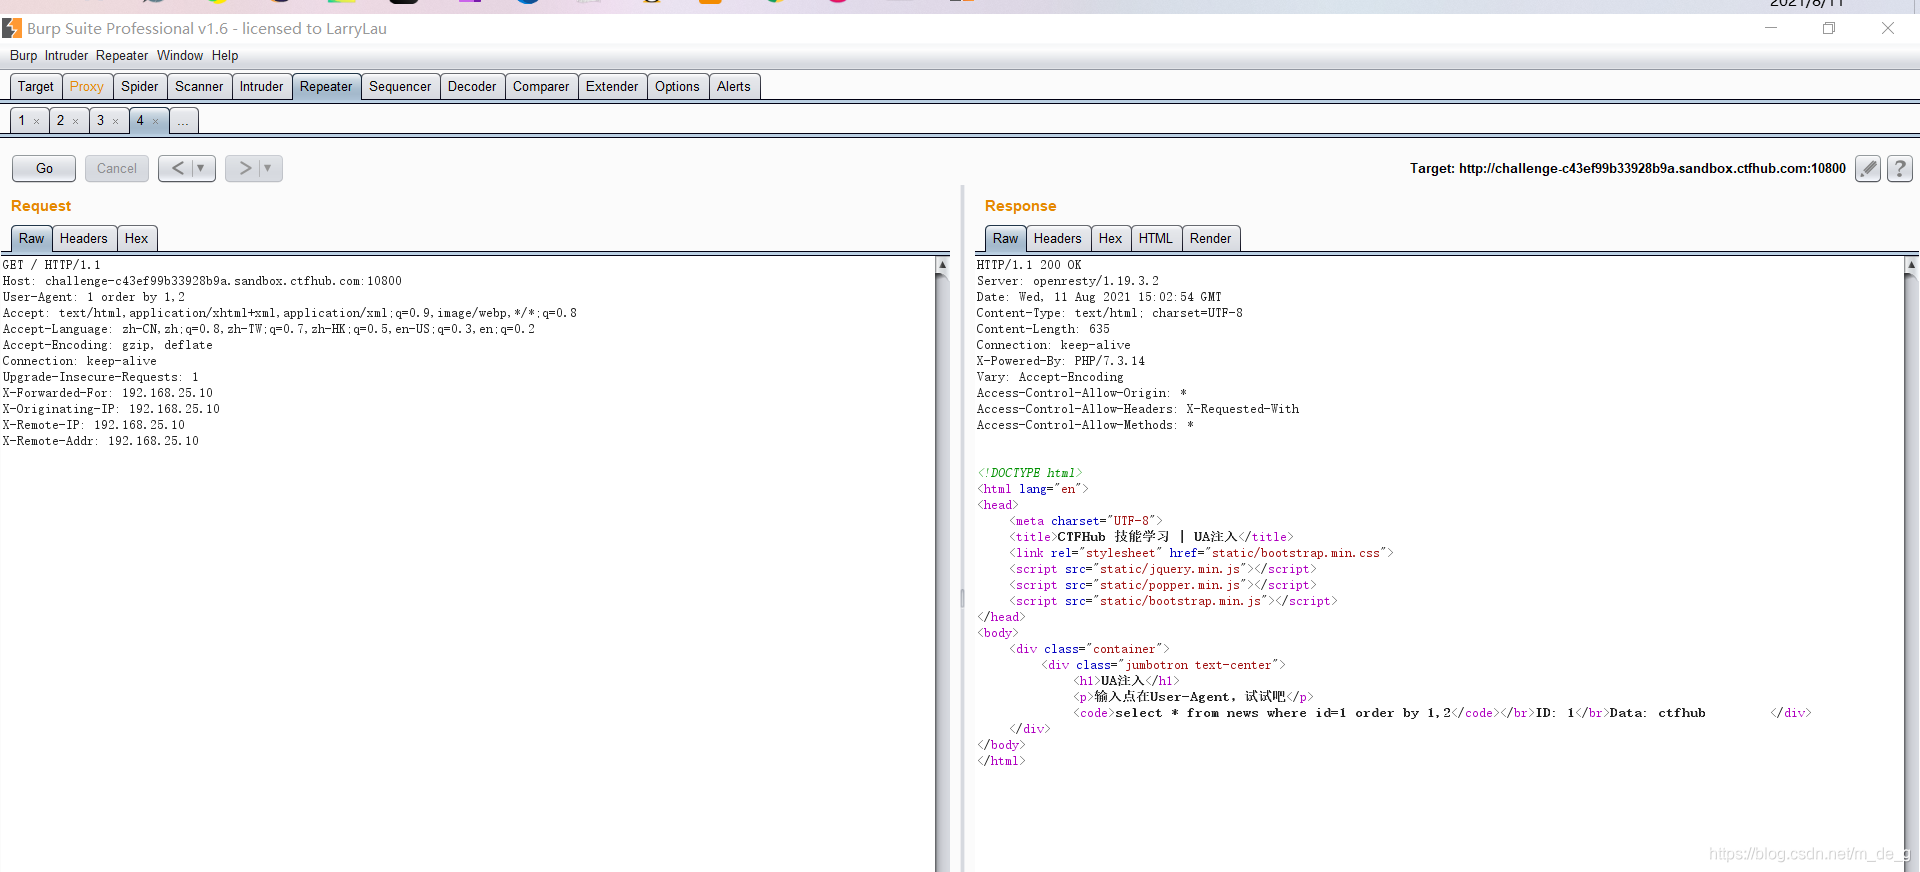Open the Burp menu
This screenshot has width=1920, height=872.
tap(23, 56)
